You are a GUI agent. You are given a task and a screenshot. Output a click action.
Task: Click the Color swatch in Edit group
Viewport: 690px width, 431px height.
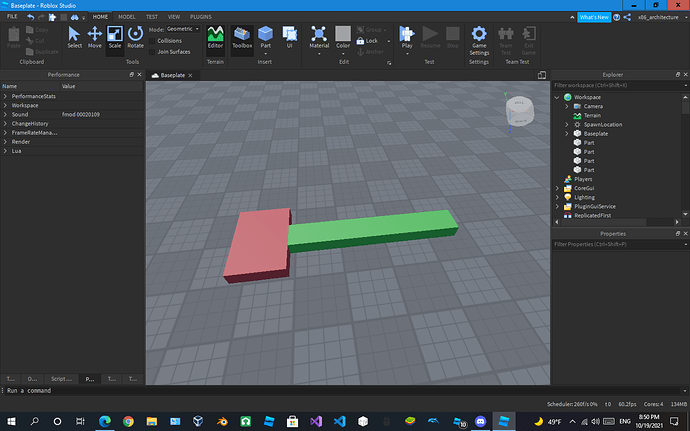tap(343, 34)
